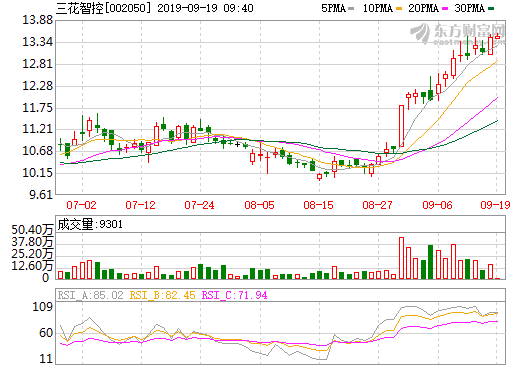520x365 pixels.
Task: Click the 07-24 date label
Action: [199, 205]
